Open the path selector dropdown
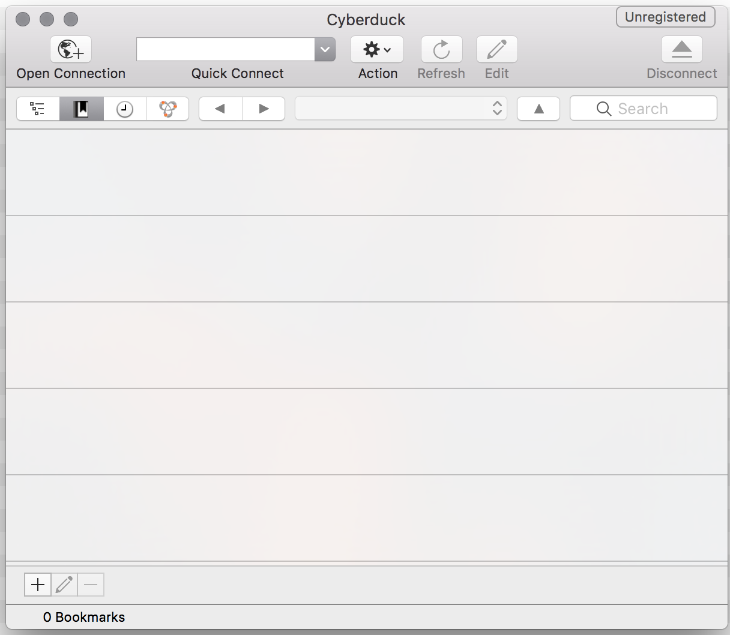This screenshot has width=730, height=635. pos(401,109)
